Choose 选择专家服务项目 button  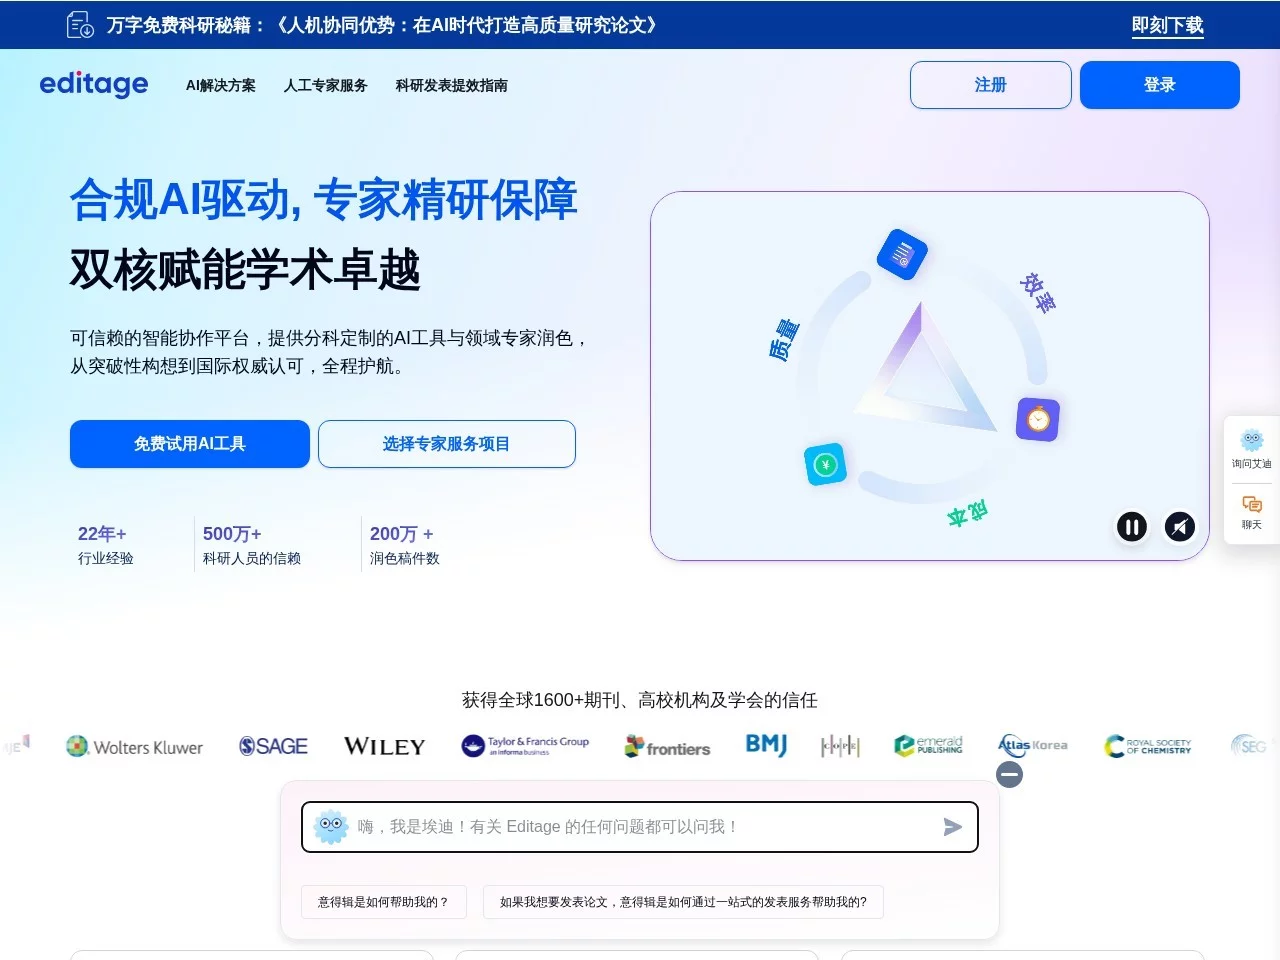point(446,444)
